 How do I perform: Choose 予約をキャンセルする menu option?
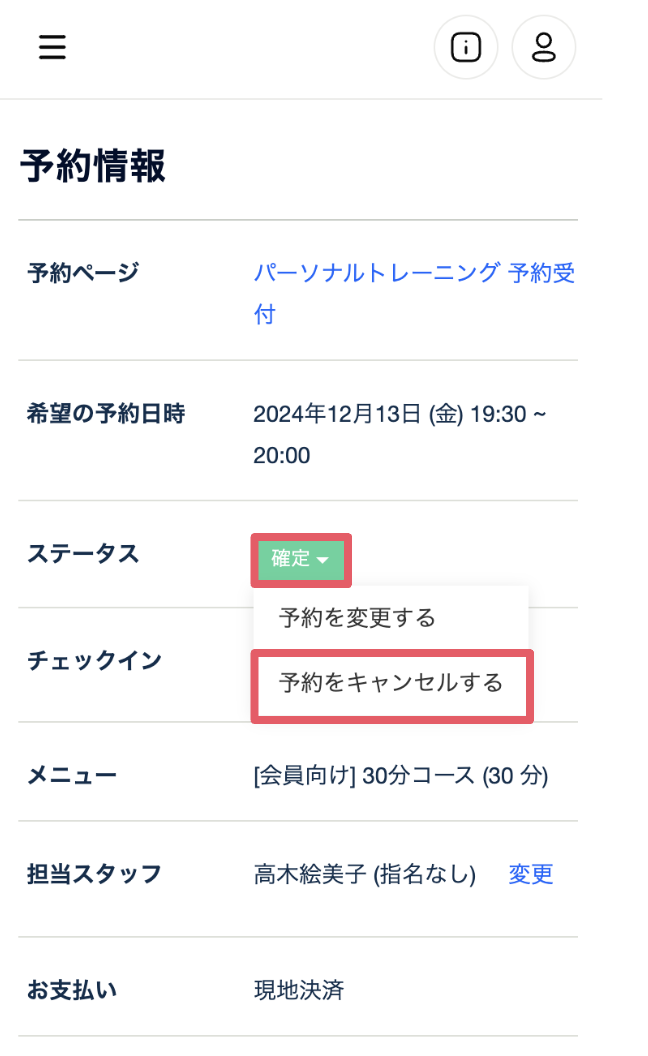pyautogui.click(x=391, y=684)
